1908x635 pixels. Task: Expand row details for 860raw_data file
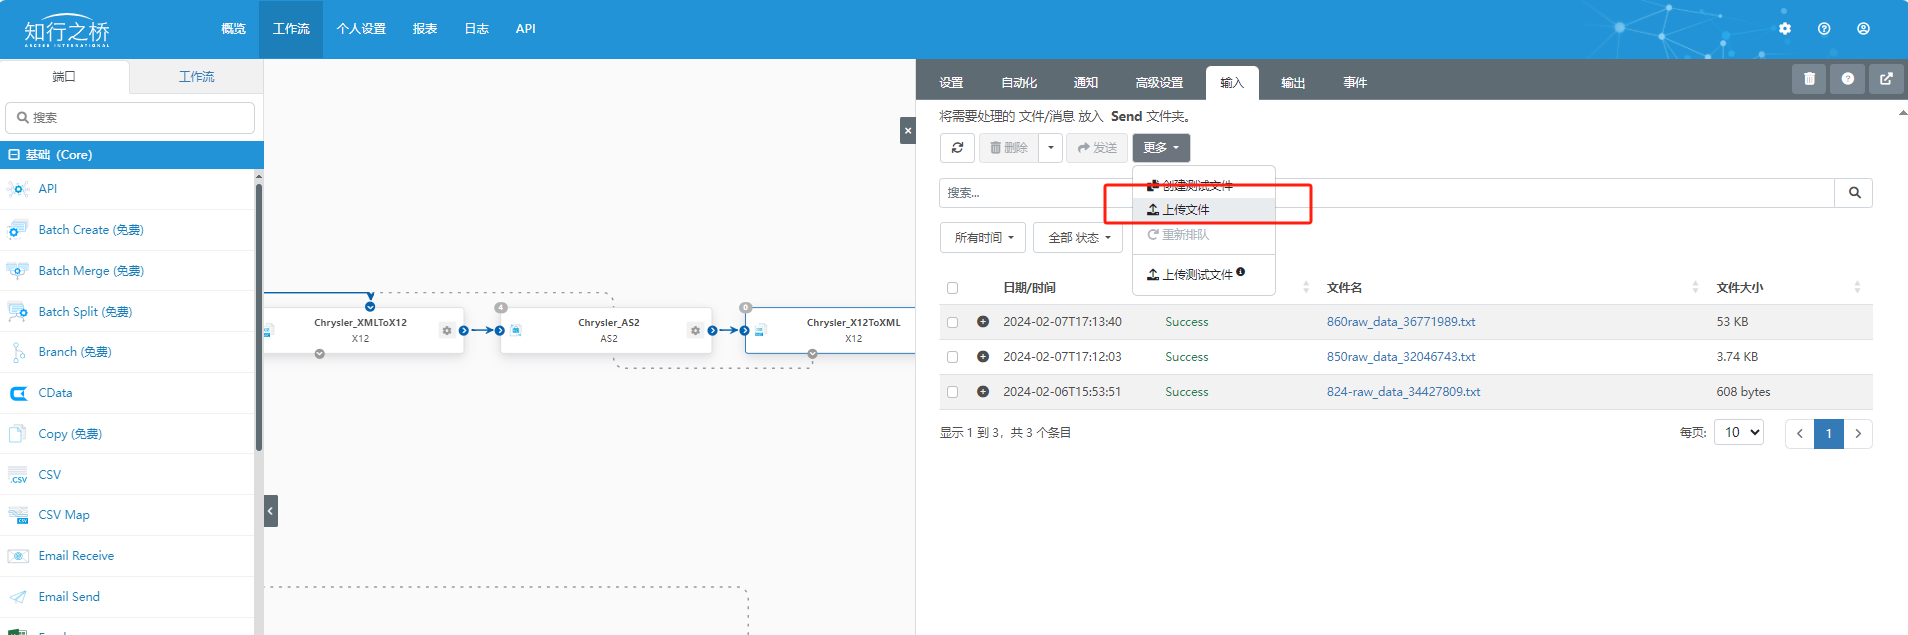pyautogui.click(x=983, y=322)
